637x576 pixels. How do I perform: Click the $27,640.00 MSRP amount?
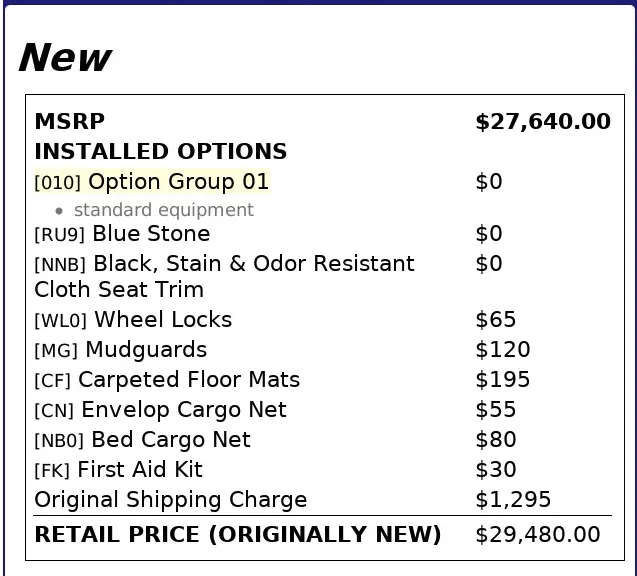tap(542, 122)
